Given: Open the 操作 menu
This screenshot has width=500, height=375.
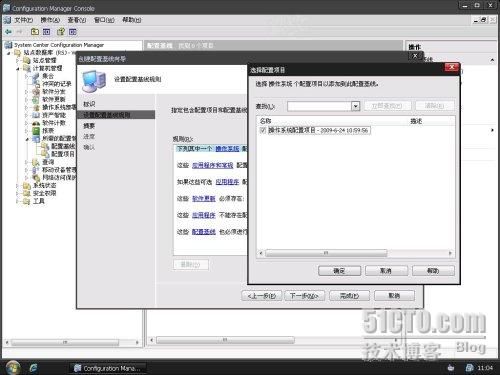Looking at the screenshot, I should pyautogui.click(x=50, y=20).
